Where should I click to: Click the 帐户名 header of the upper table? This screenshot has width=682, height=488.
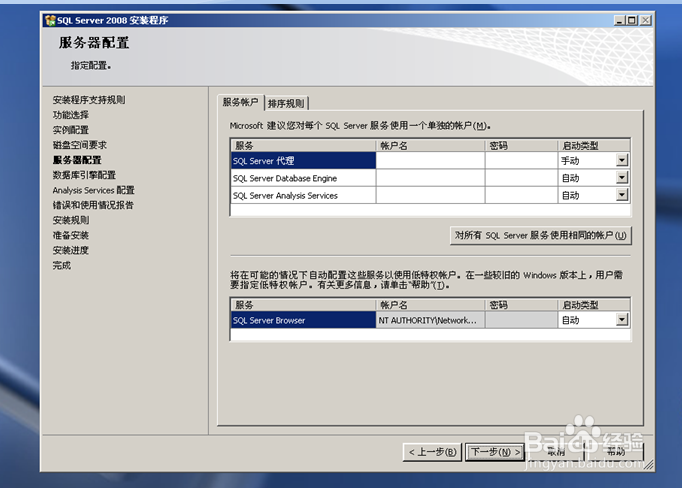tap(430, 145)
